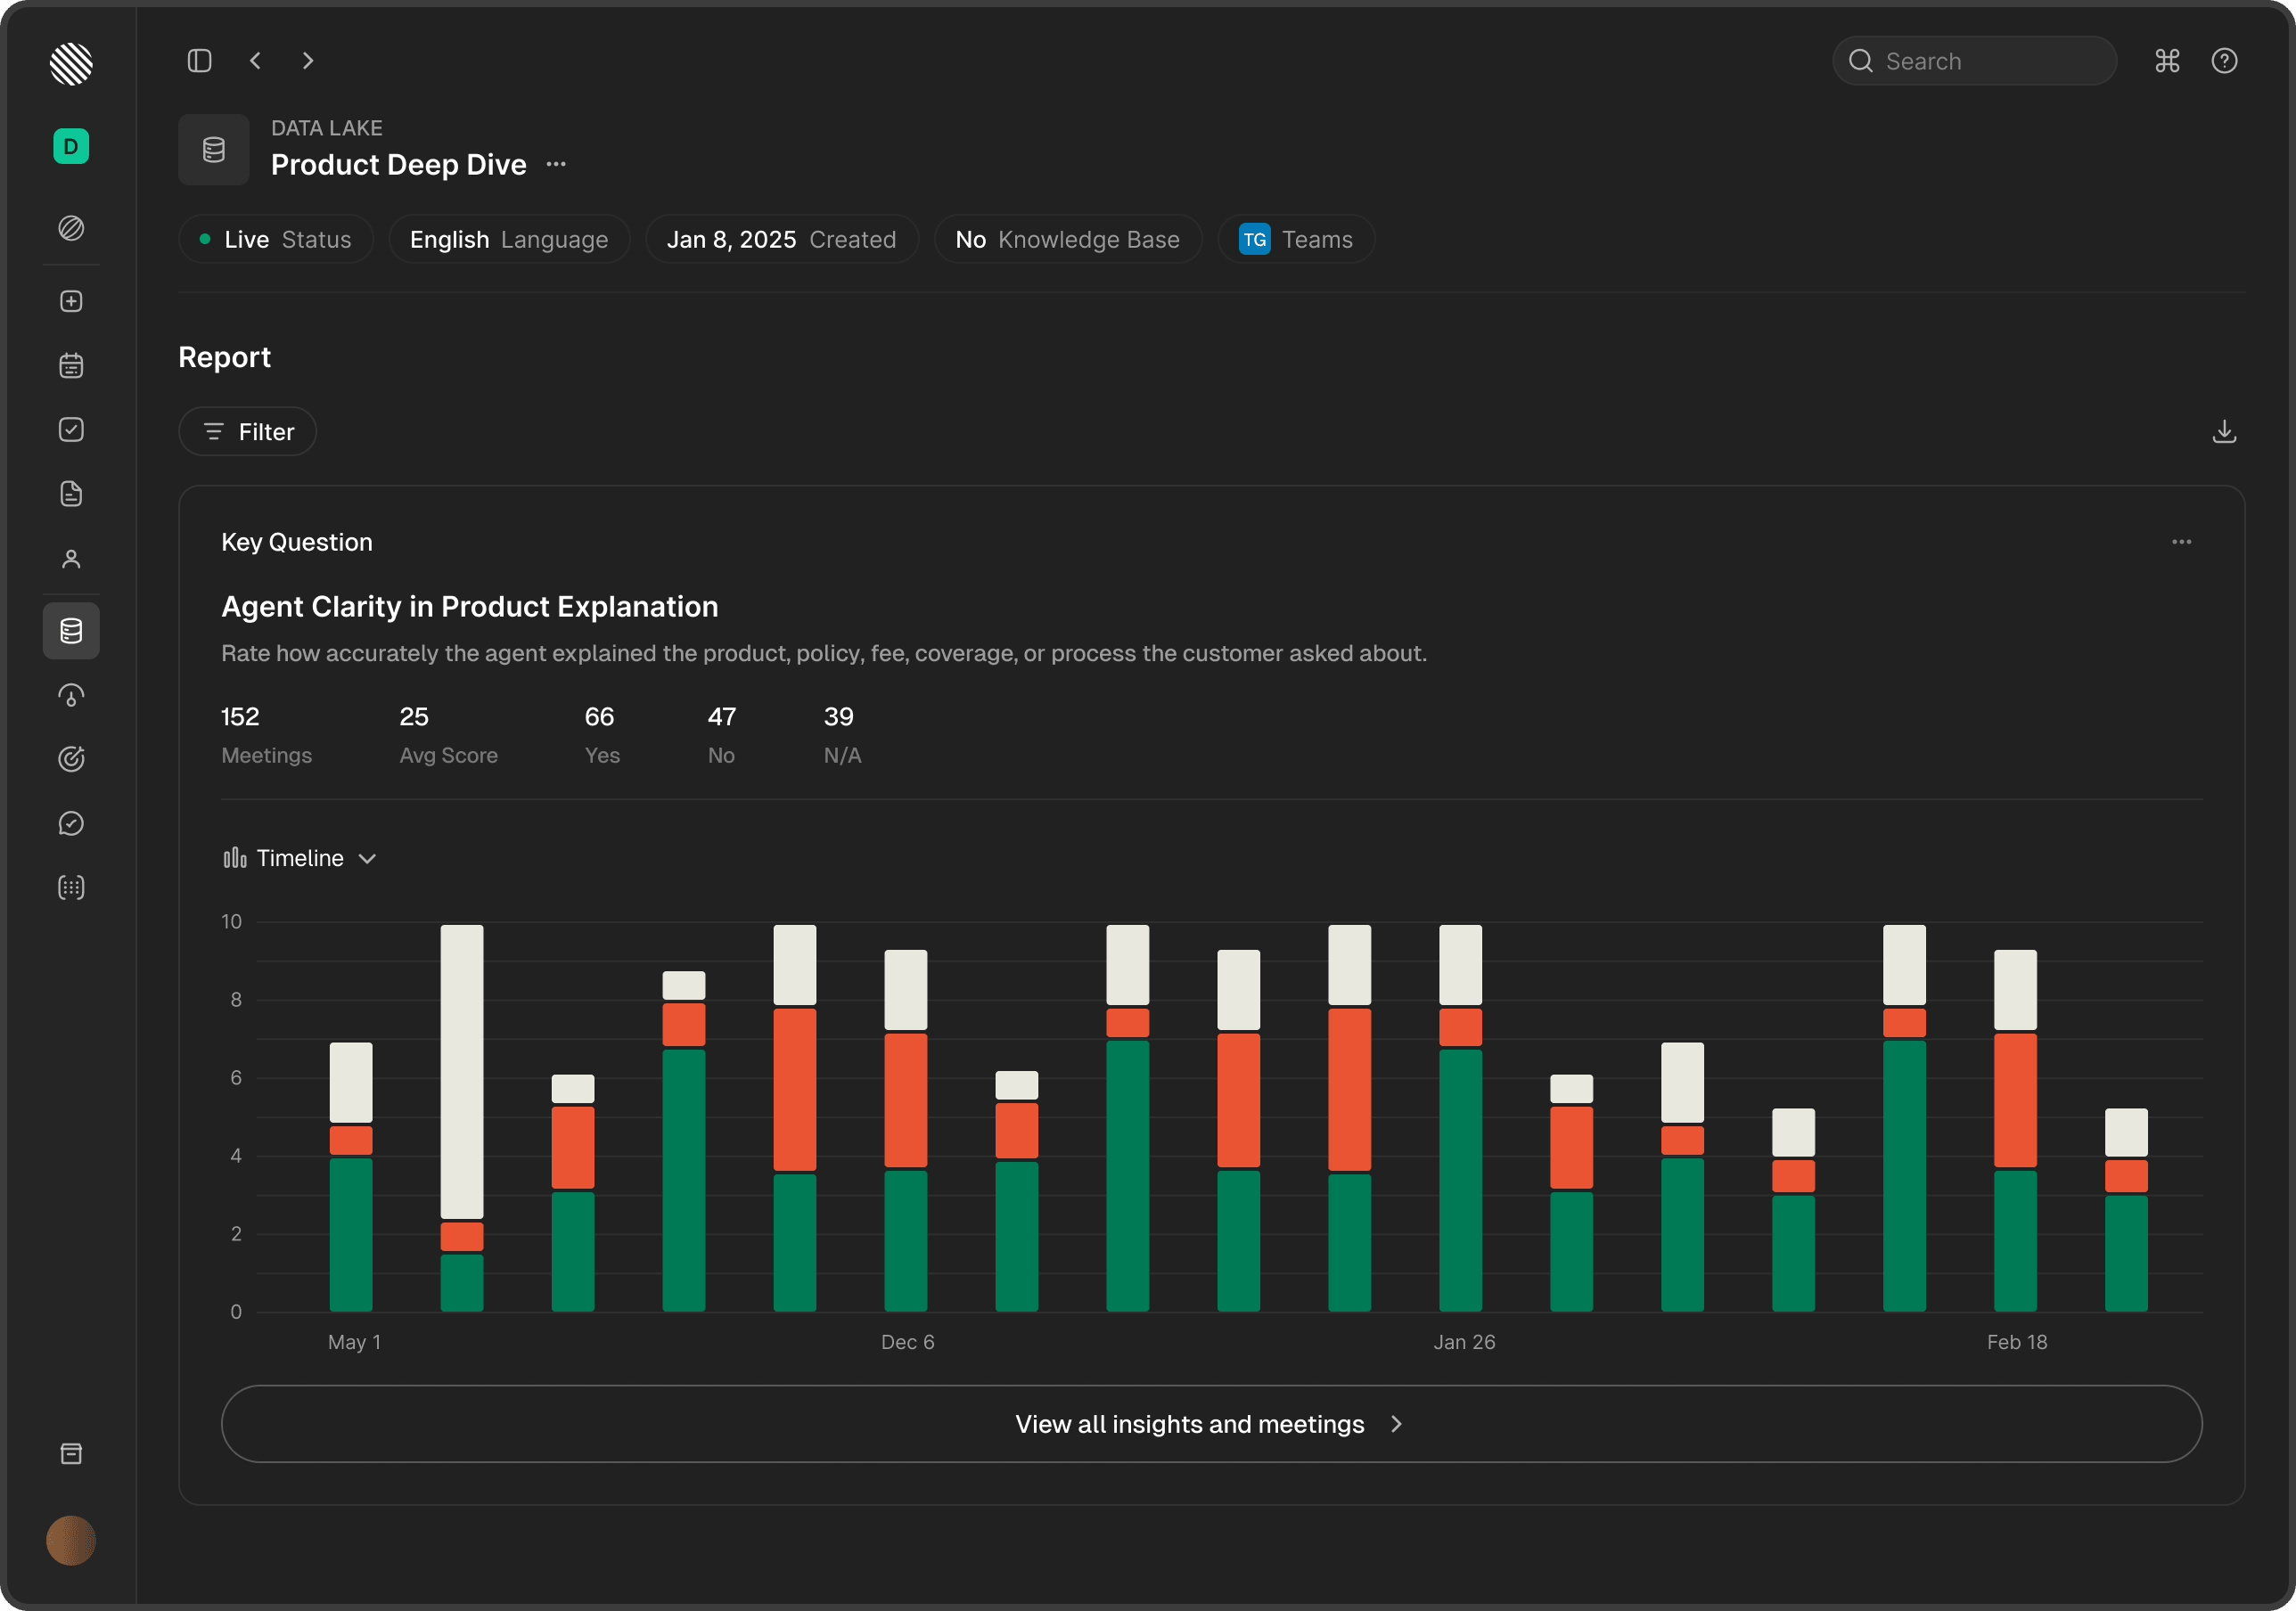Open the bracketed dots sidebar icon

(x=71, y=887)
